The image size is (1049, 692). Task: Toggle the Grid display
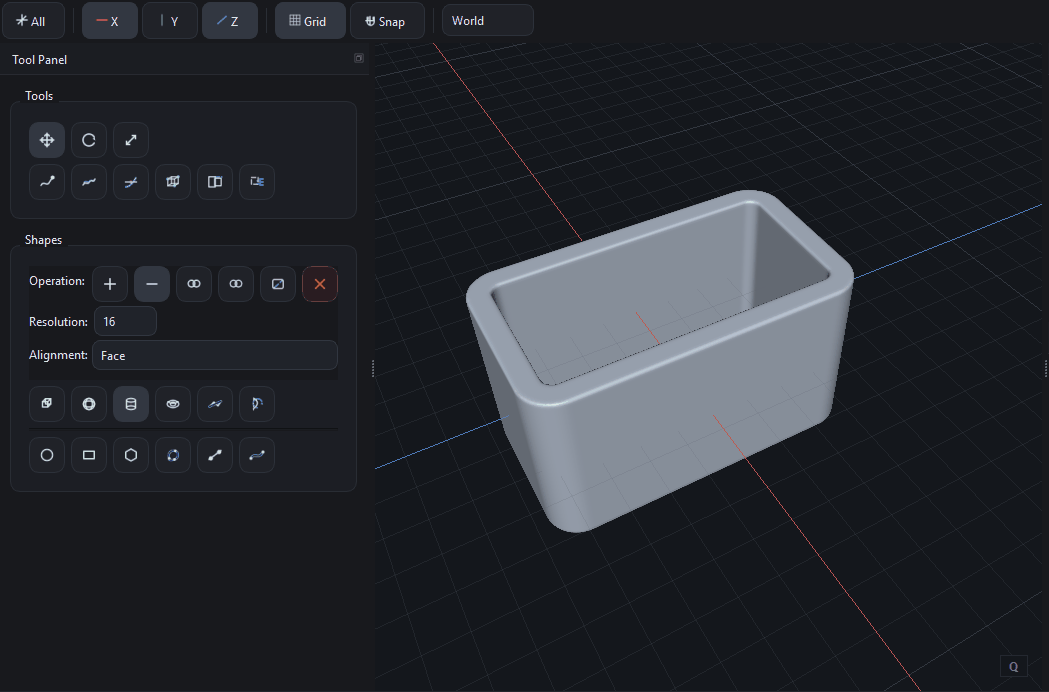(x=310, y=21)
